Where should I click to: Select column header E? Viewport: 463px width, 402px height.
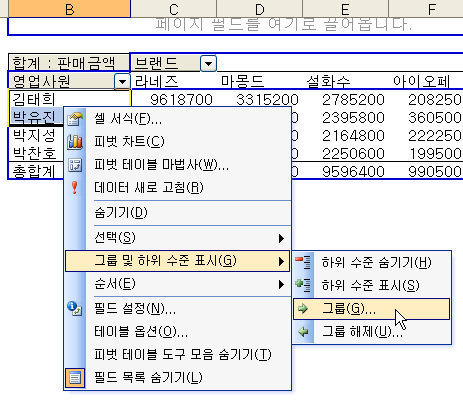(345, 9)
